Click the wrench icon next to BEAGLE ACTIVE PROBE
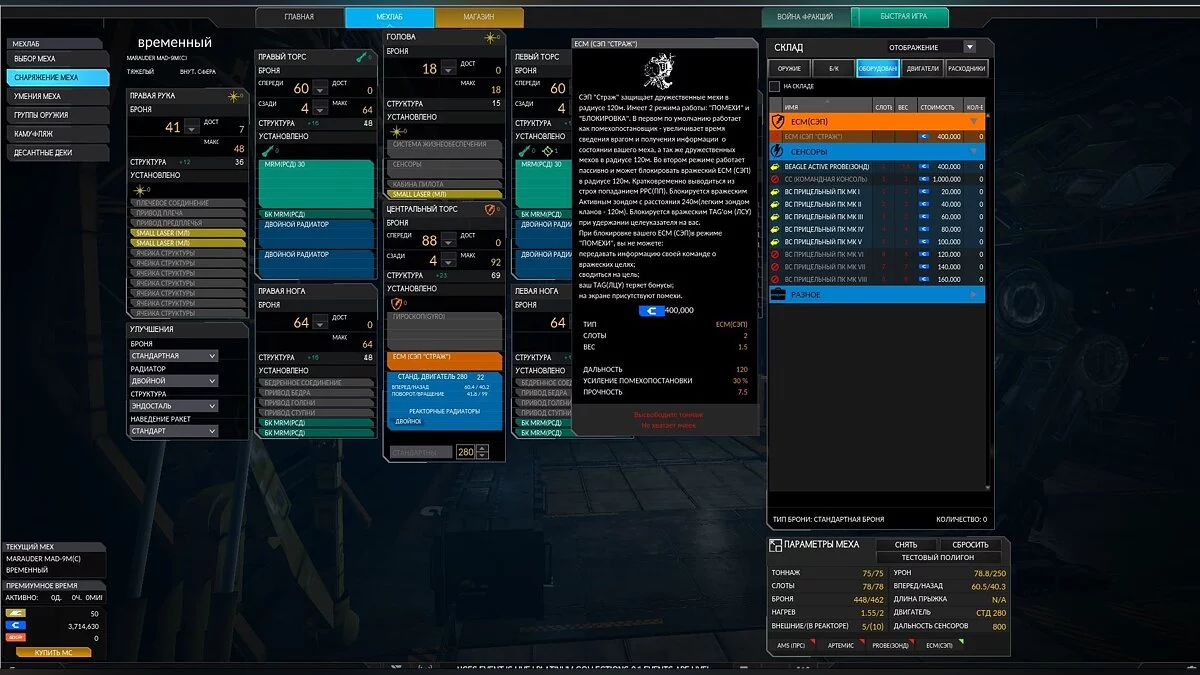 775,167
